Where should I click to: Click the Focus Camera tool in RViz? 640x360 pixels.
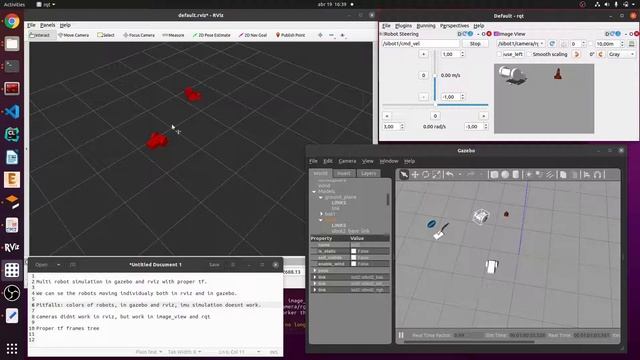(139, 35)
